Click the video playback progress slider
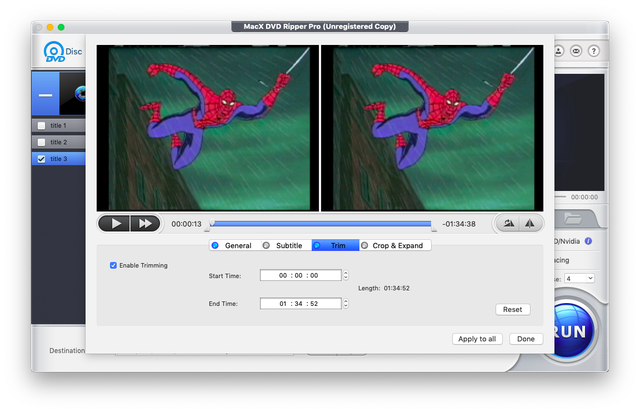640x413 pixels. point(320,224)
